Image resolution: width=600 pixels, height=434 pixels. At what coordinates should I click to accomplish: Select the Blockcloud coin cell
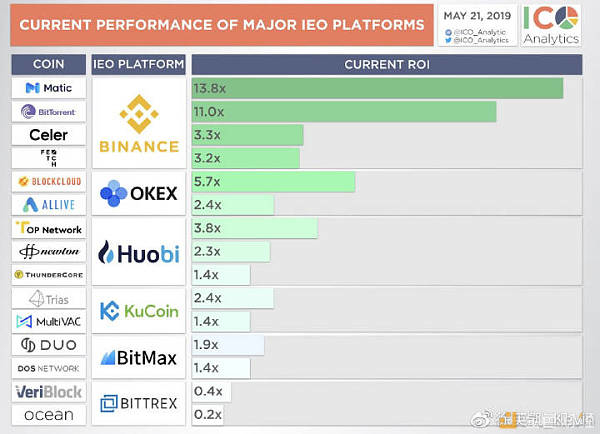[x=49, y=181]
